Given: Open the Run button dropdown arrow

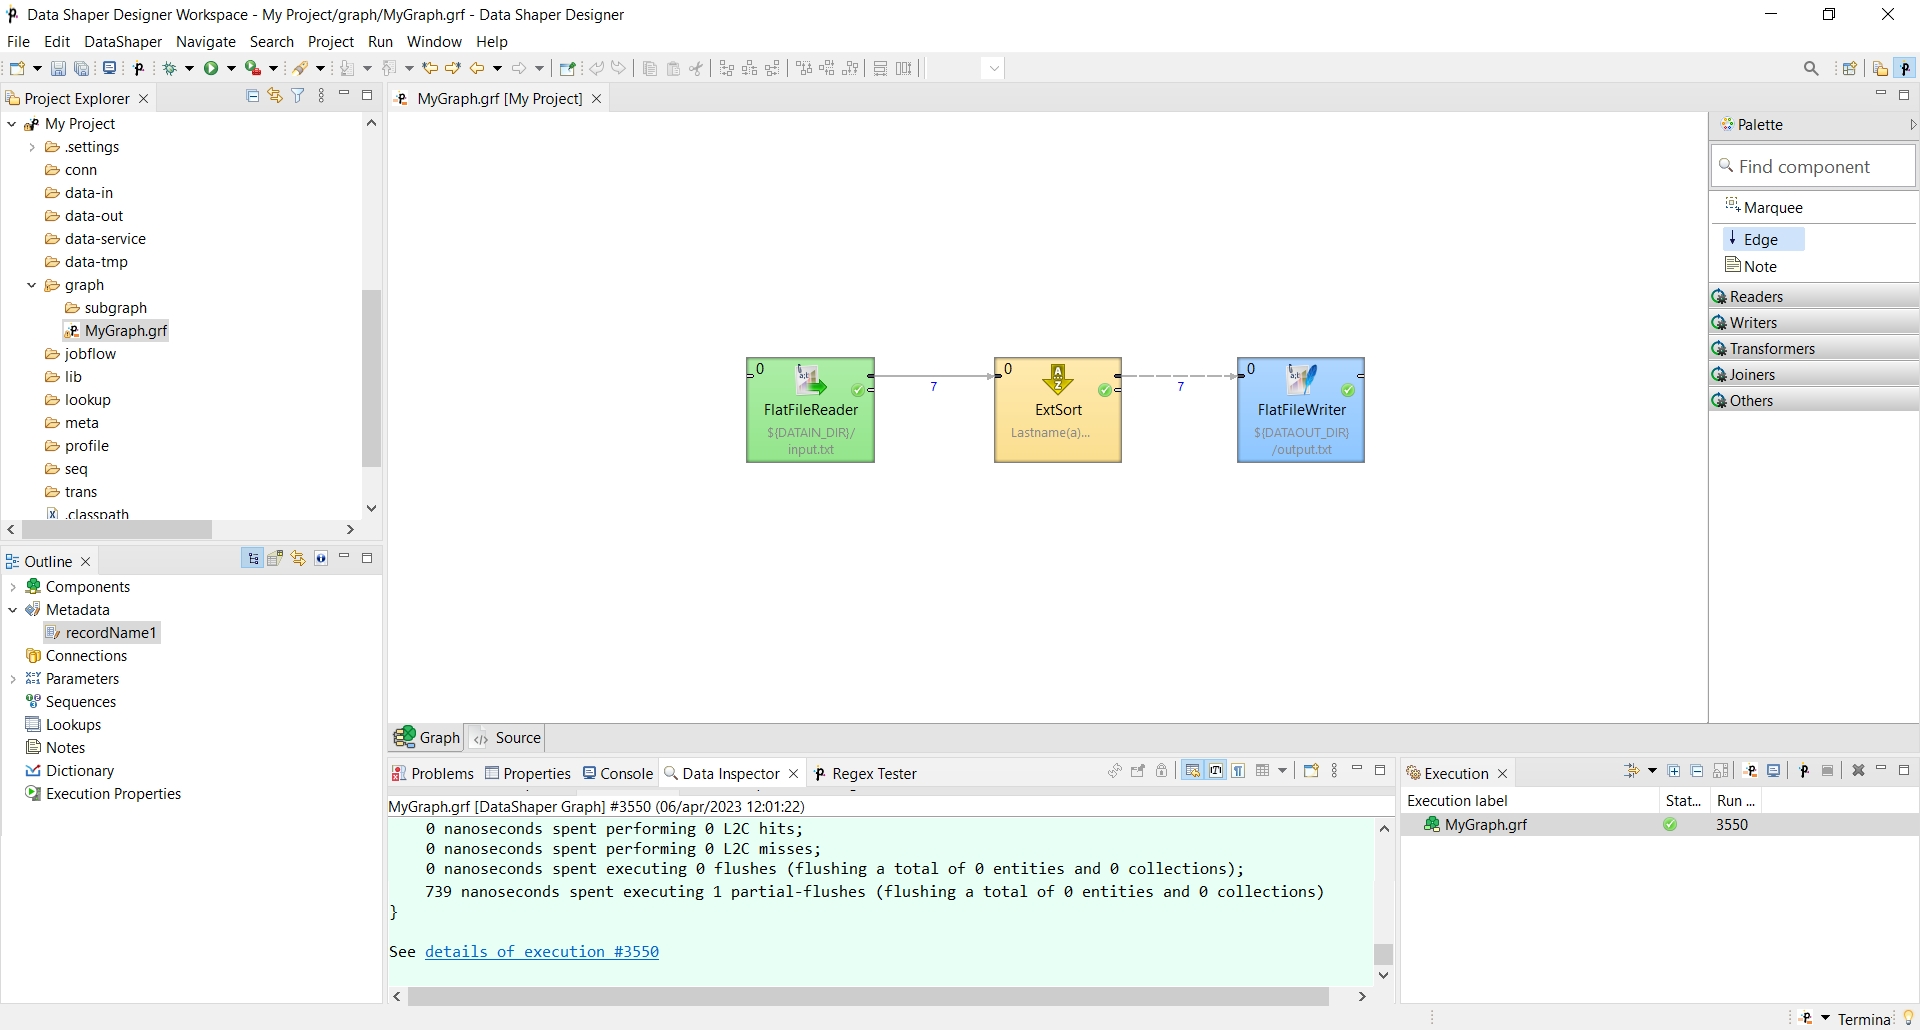Looking at the screenshot, I should (232, 69).
